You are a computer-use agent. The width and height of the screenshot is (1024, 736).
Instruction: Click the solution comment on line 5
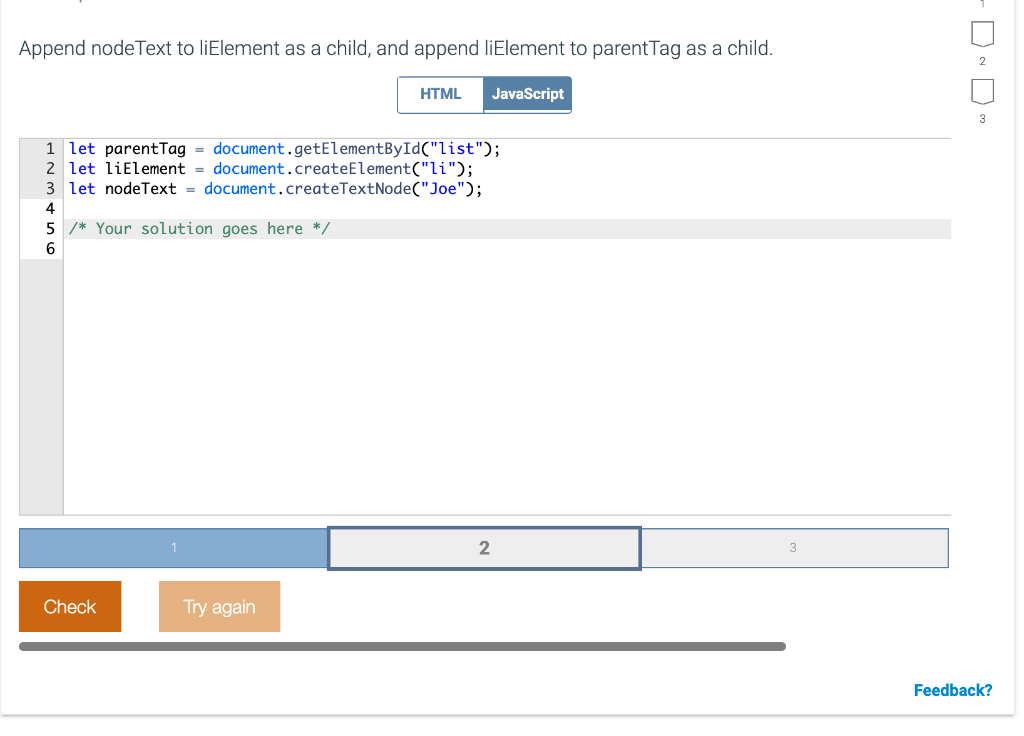[198, 228]
